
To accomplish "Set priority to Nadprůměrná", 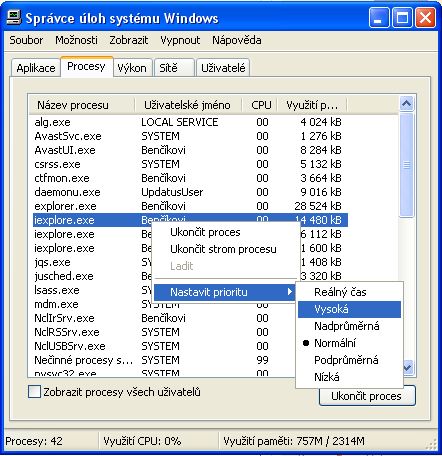I will [349, 326].
